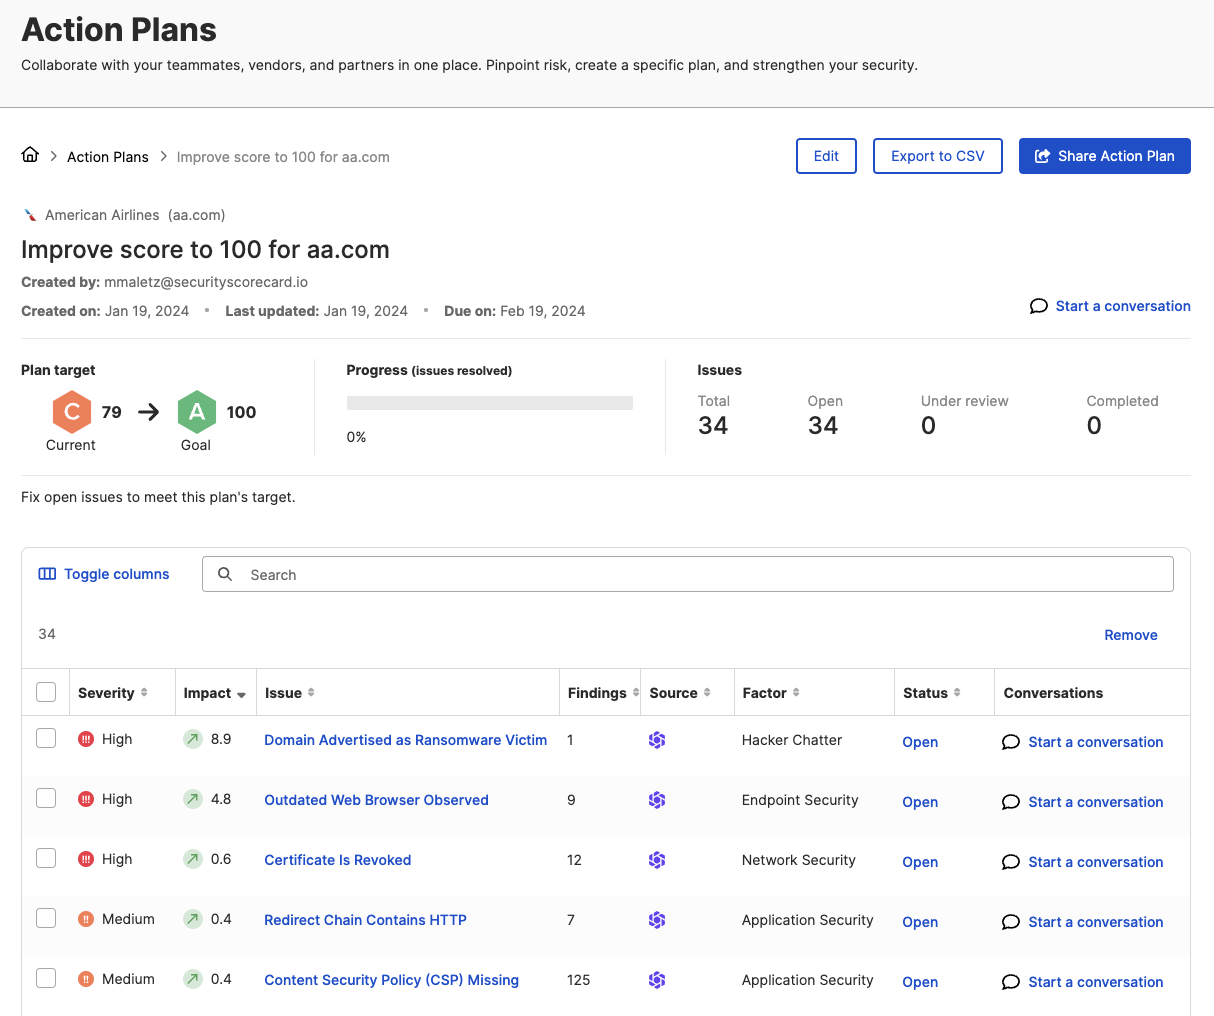Check the checkbox for Outdated Web Browser Observed
Image resolution: width=1214 pixels, height=1016 pixels.
46,798
